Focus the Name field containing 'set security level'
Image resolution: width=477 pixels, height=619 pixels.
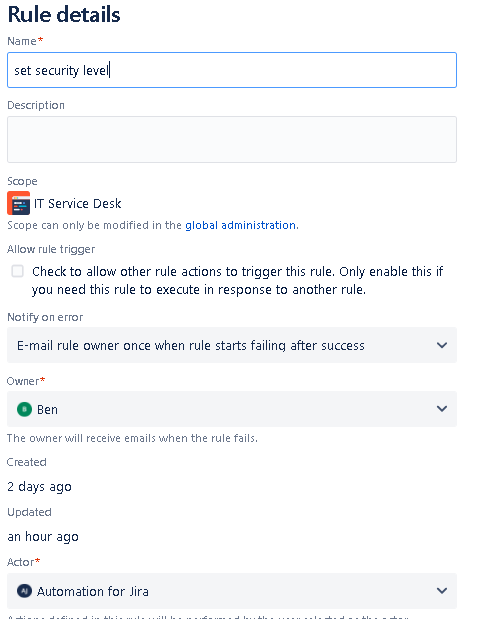[232, 70]
